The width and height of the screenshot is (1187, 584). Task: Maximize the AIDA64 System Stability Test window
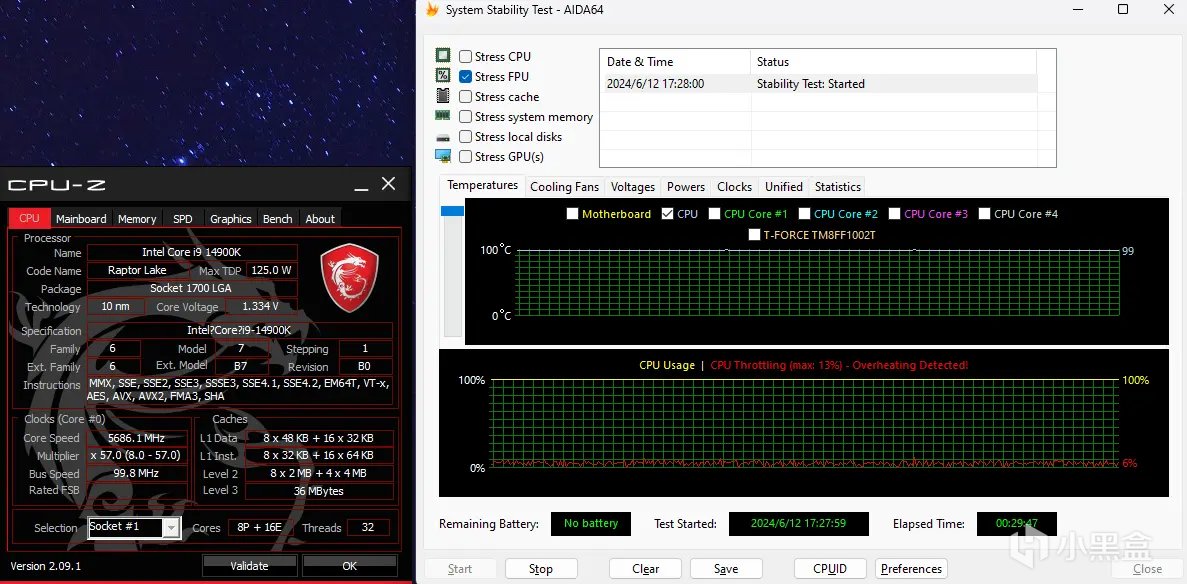click(x=1123, y=9)
